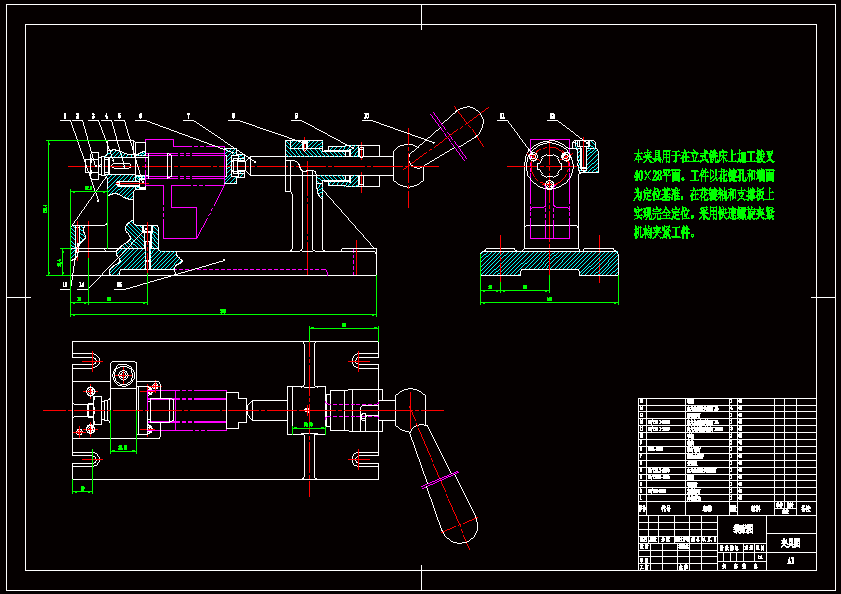Select the green technical note beginning 本夹具用于
The image size is (841, 594).
point(704,195)
